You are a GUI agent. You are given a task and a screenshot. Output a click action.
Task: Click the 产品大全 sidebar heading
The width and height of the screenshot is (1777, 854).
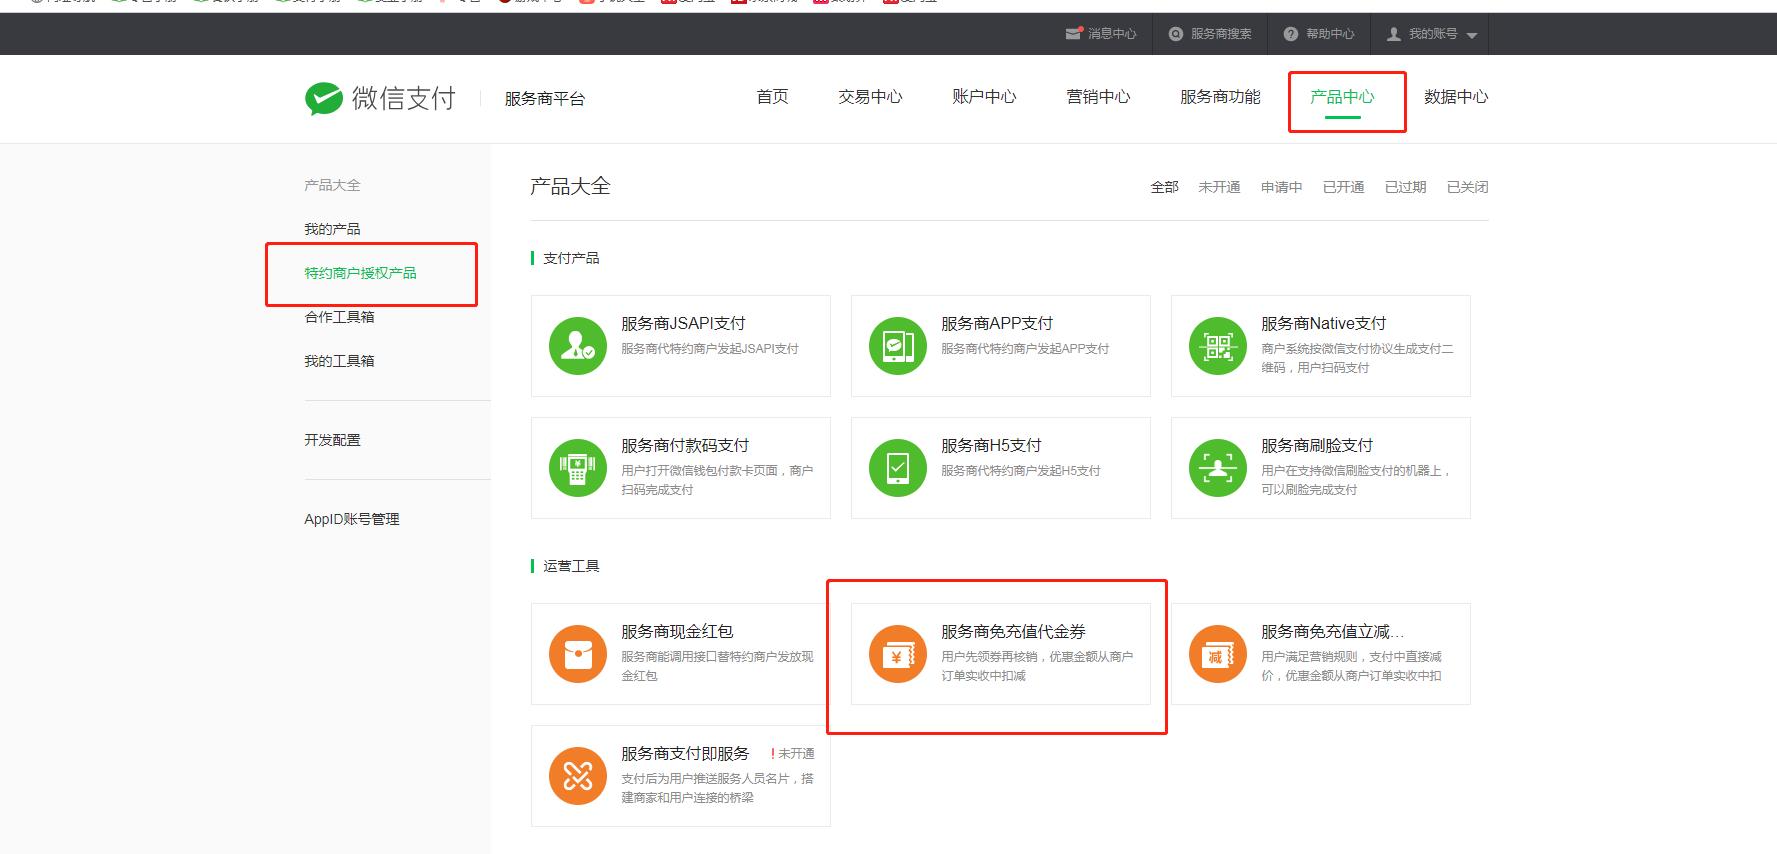[332, 185]
